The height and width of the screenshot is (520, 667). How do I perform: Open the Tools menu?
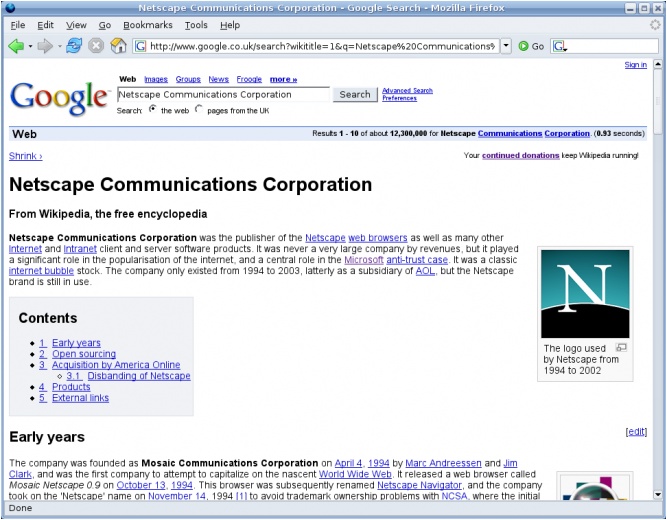(196, 25)
